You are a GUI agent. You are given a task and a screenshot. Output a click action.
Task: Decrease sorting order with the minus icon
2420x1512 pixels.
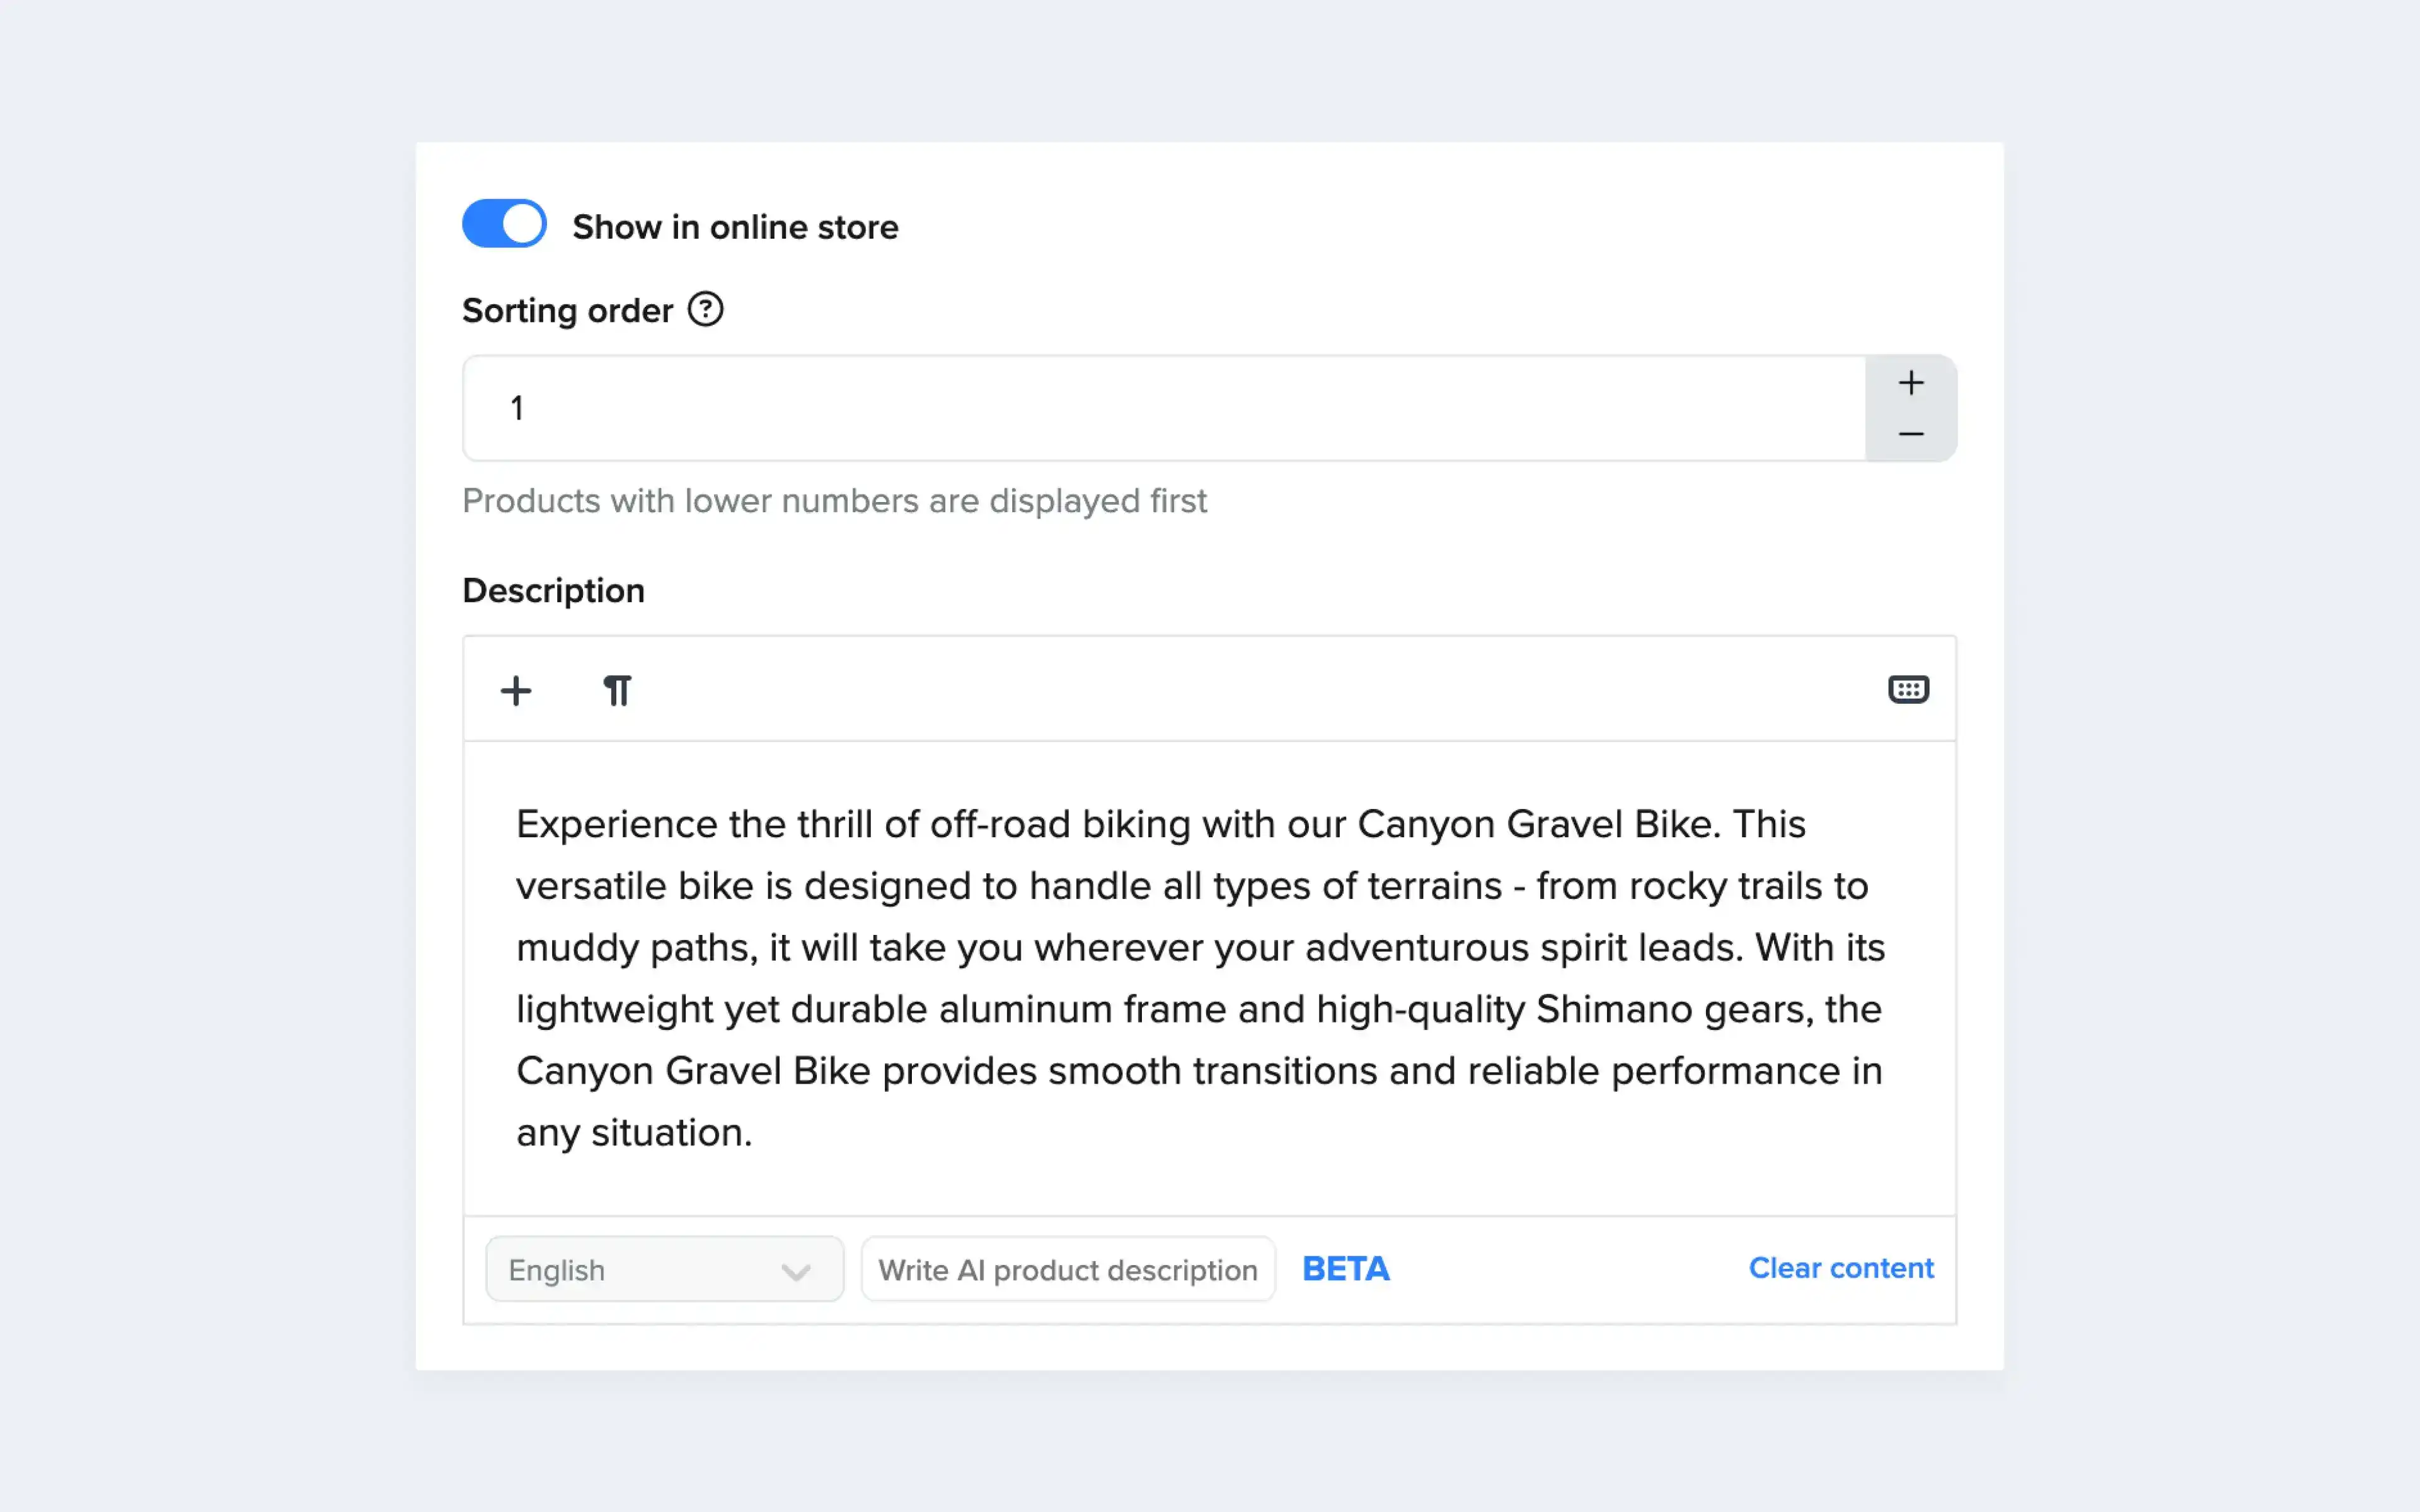click(1911, 434)
